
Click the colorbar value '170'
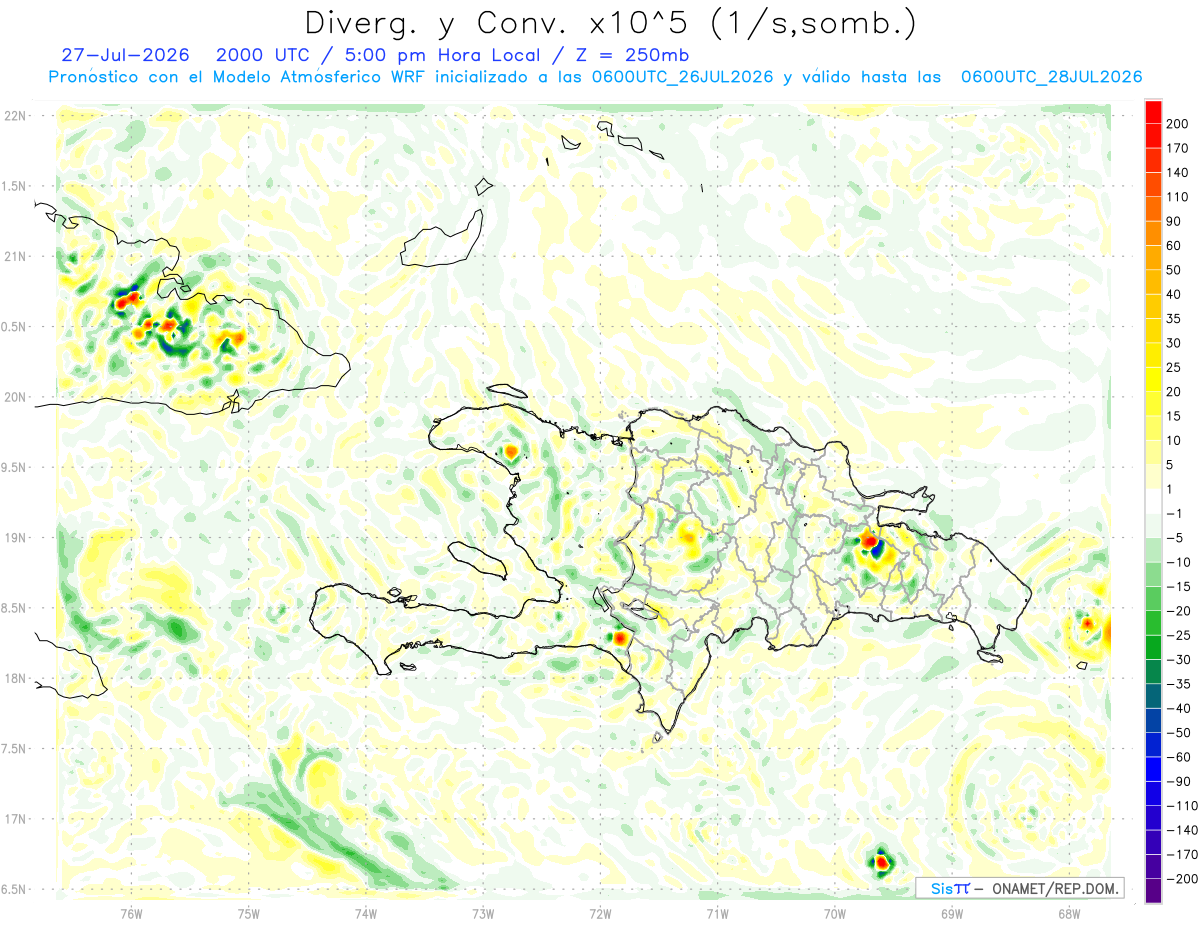click(1177, 148)
